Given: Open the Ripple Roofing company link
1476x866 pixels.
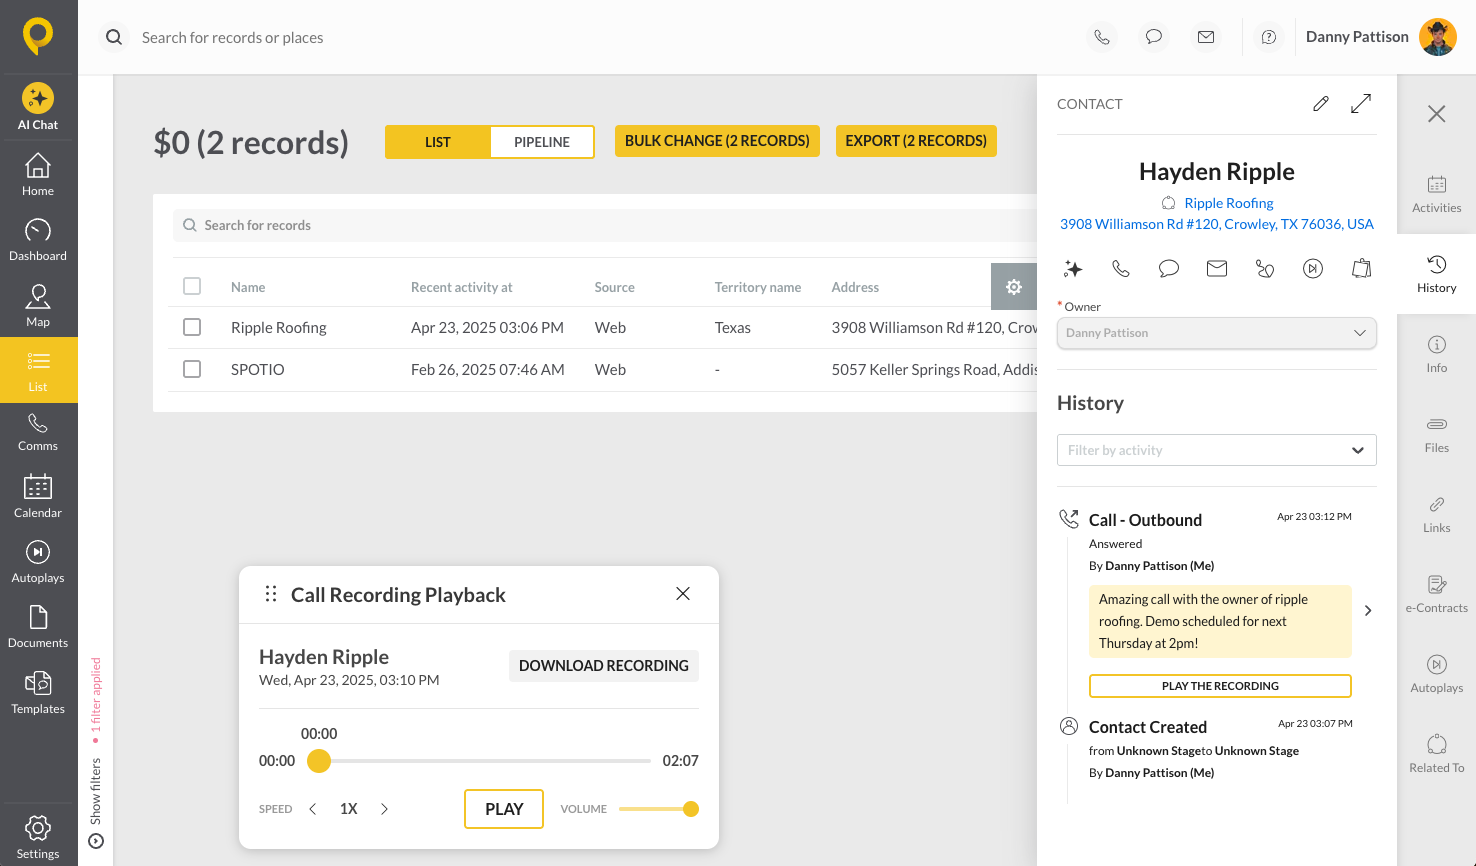Looking at the screenshot, I should click(1228, 203).
